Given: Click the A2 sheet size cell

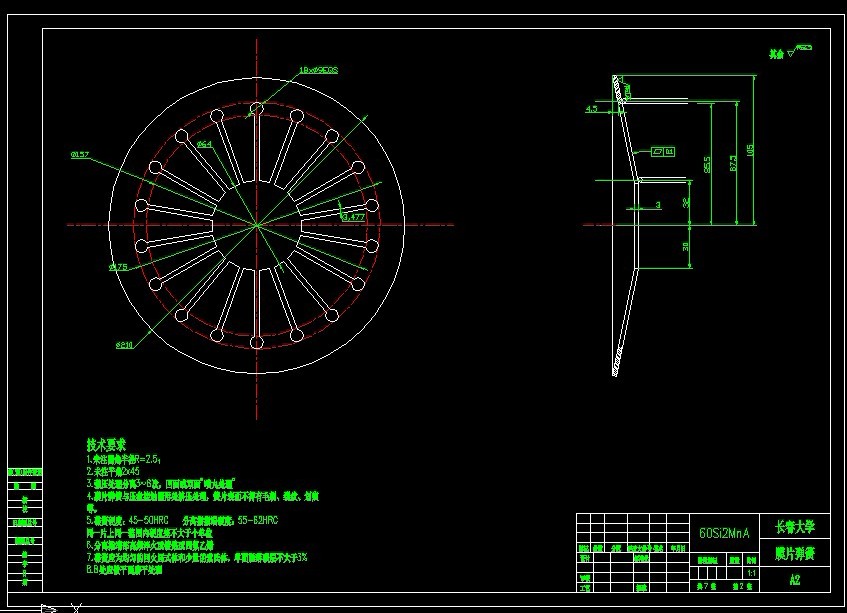Looking at the screenshot, I should click(x=795, y=580).
